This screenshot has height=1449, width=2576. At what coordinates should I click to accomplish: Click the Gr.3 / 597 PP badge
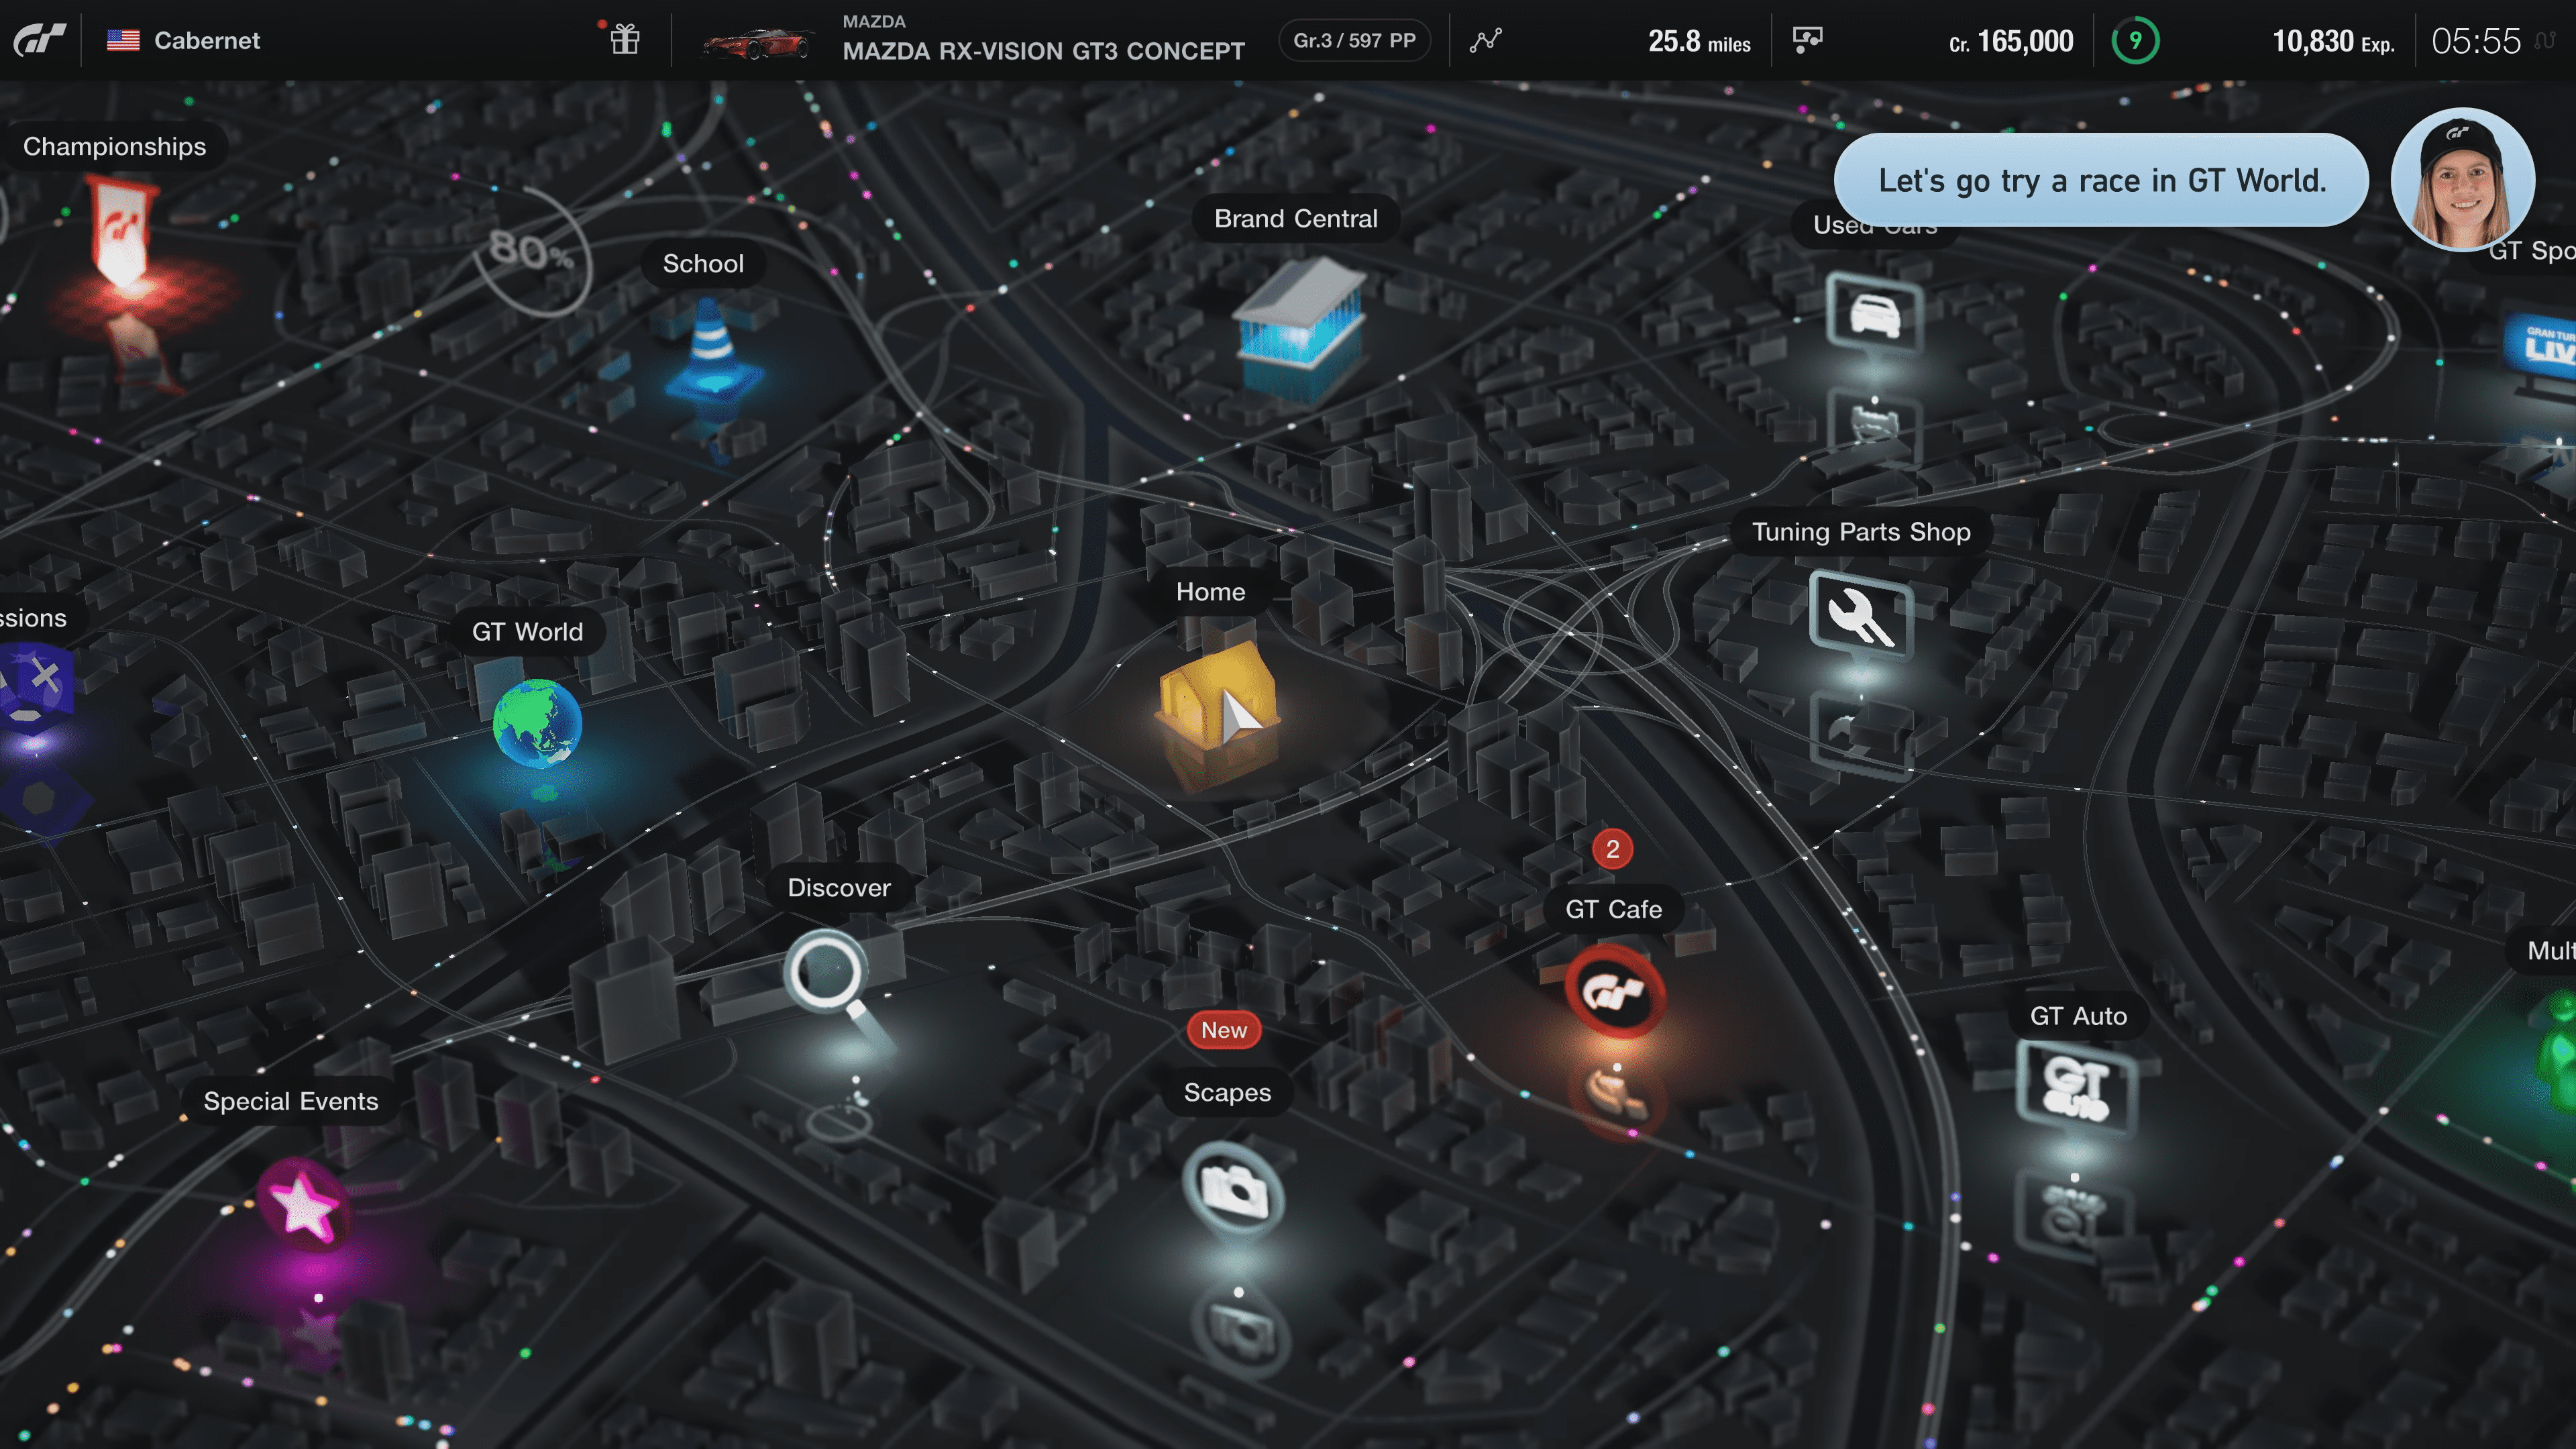(x=1354, y=40)
